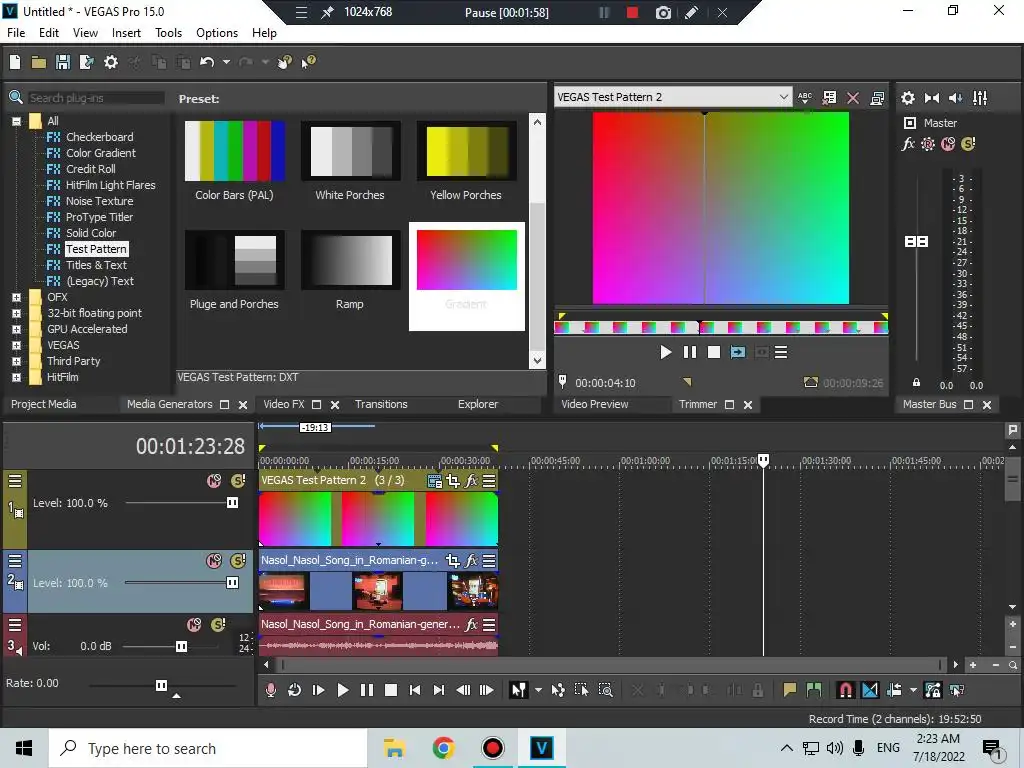Open the Edit menu
1024x768 pixels.
[48, 33]
